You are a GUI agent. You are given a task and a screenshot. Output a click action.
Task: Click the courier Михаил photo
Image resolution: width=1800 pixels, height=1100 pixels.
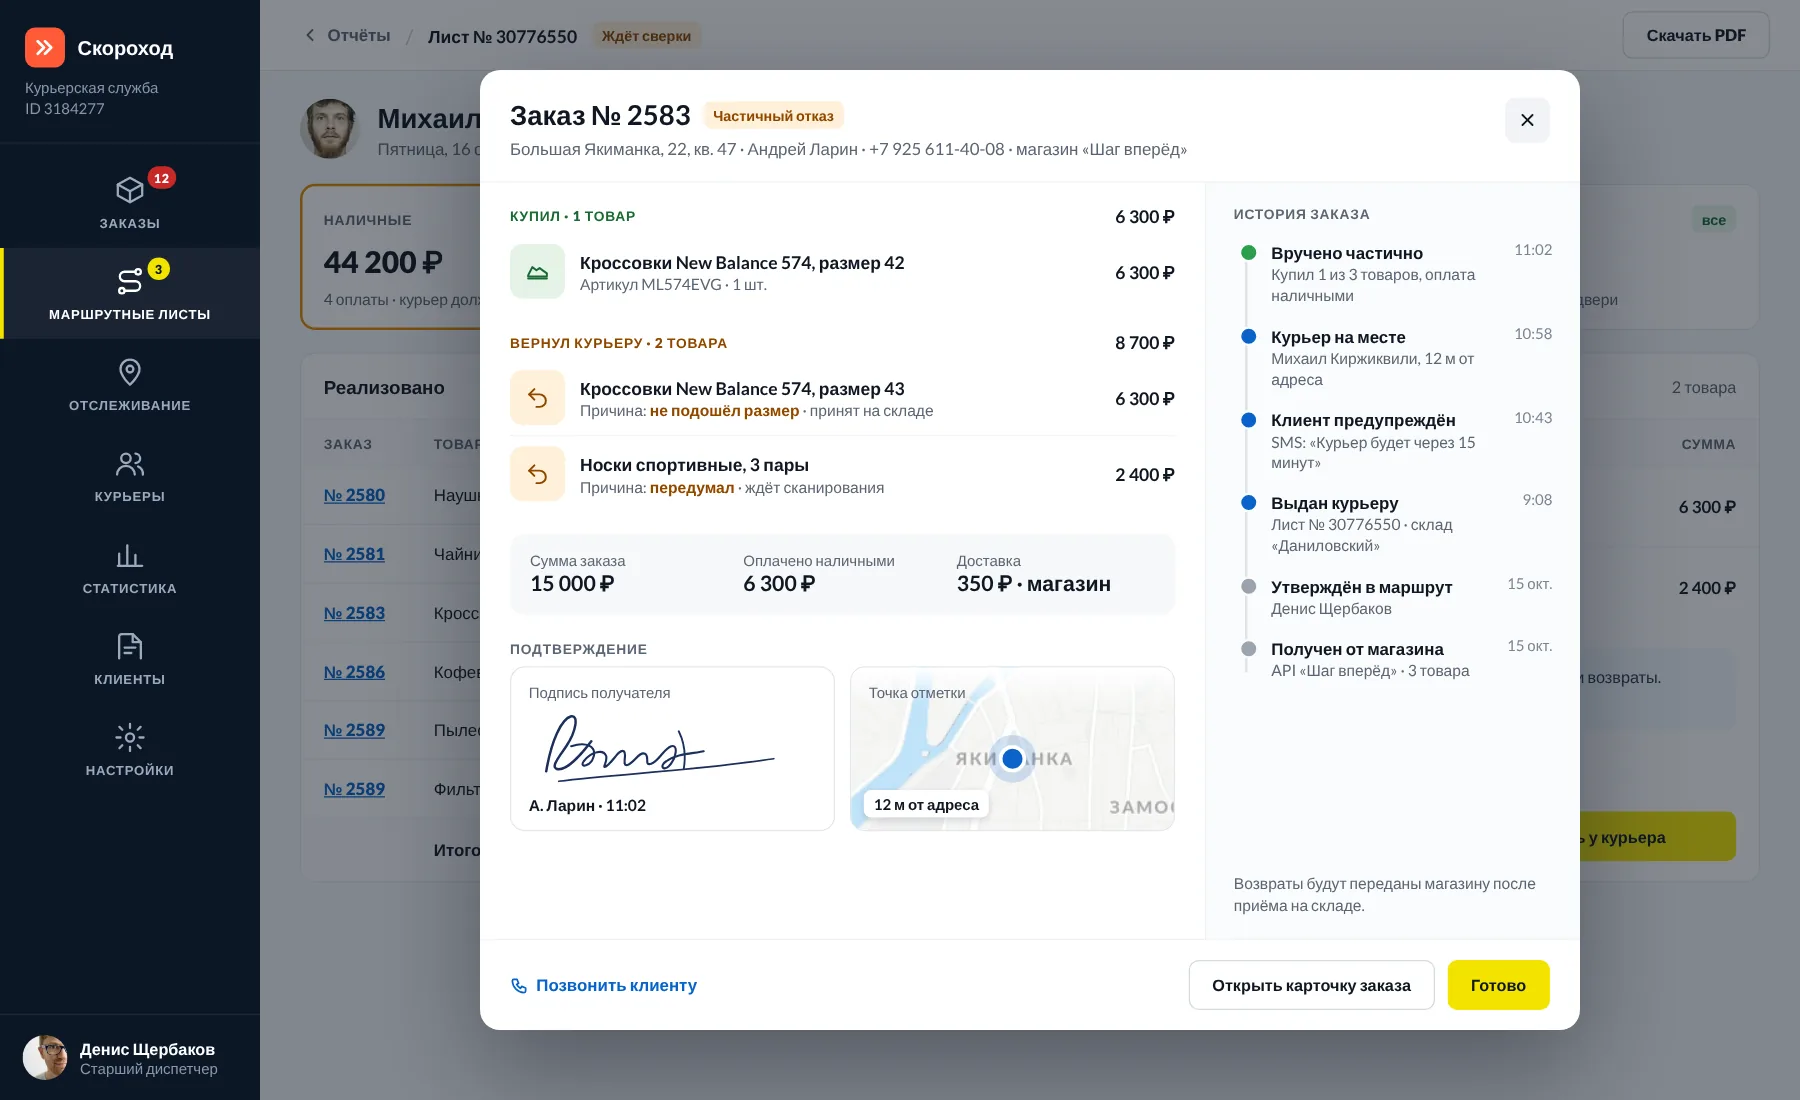coord(330,129)
